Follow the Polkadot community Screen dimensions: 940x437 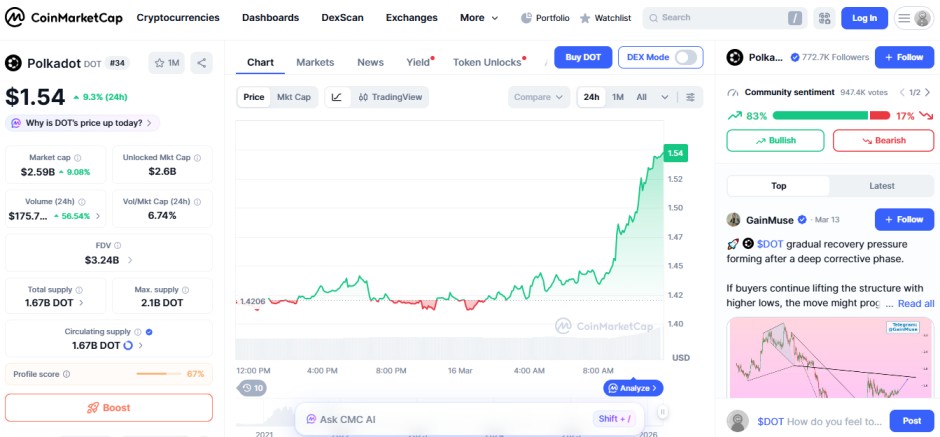pos(904,58)
